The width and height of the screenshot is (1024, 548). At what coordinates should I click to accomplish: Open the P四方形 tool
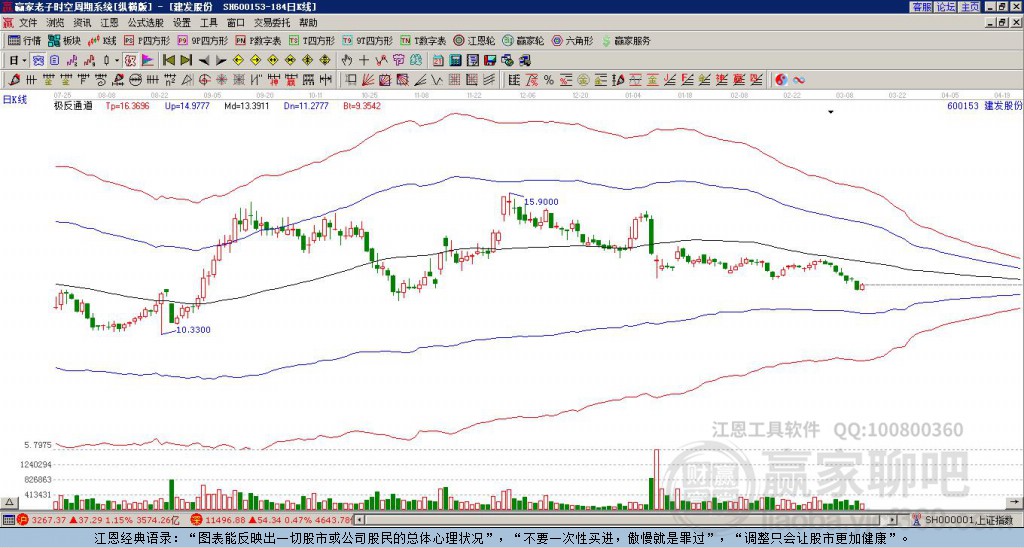coord(147,40)
